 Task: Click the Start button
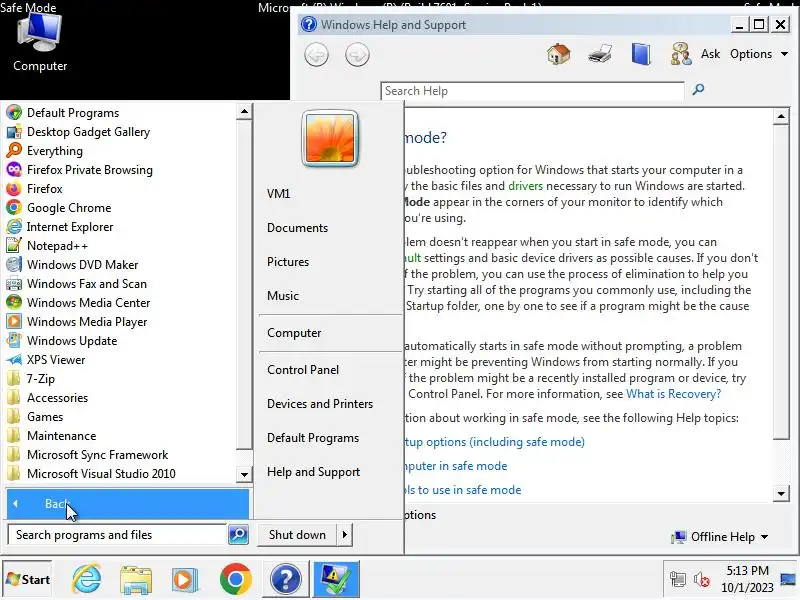(28, 580)
